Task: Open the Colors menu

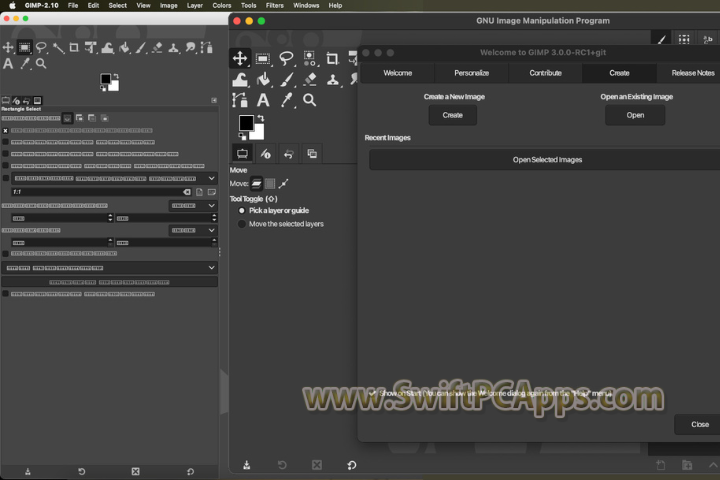Action: pyautogui.click(x=222, y=6)
